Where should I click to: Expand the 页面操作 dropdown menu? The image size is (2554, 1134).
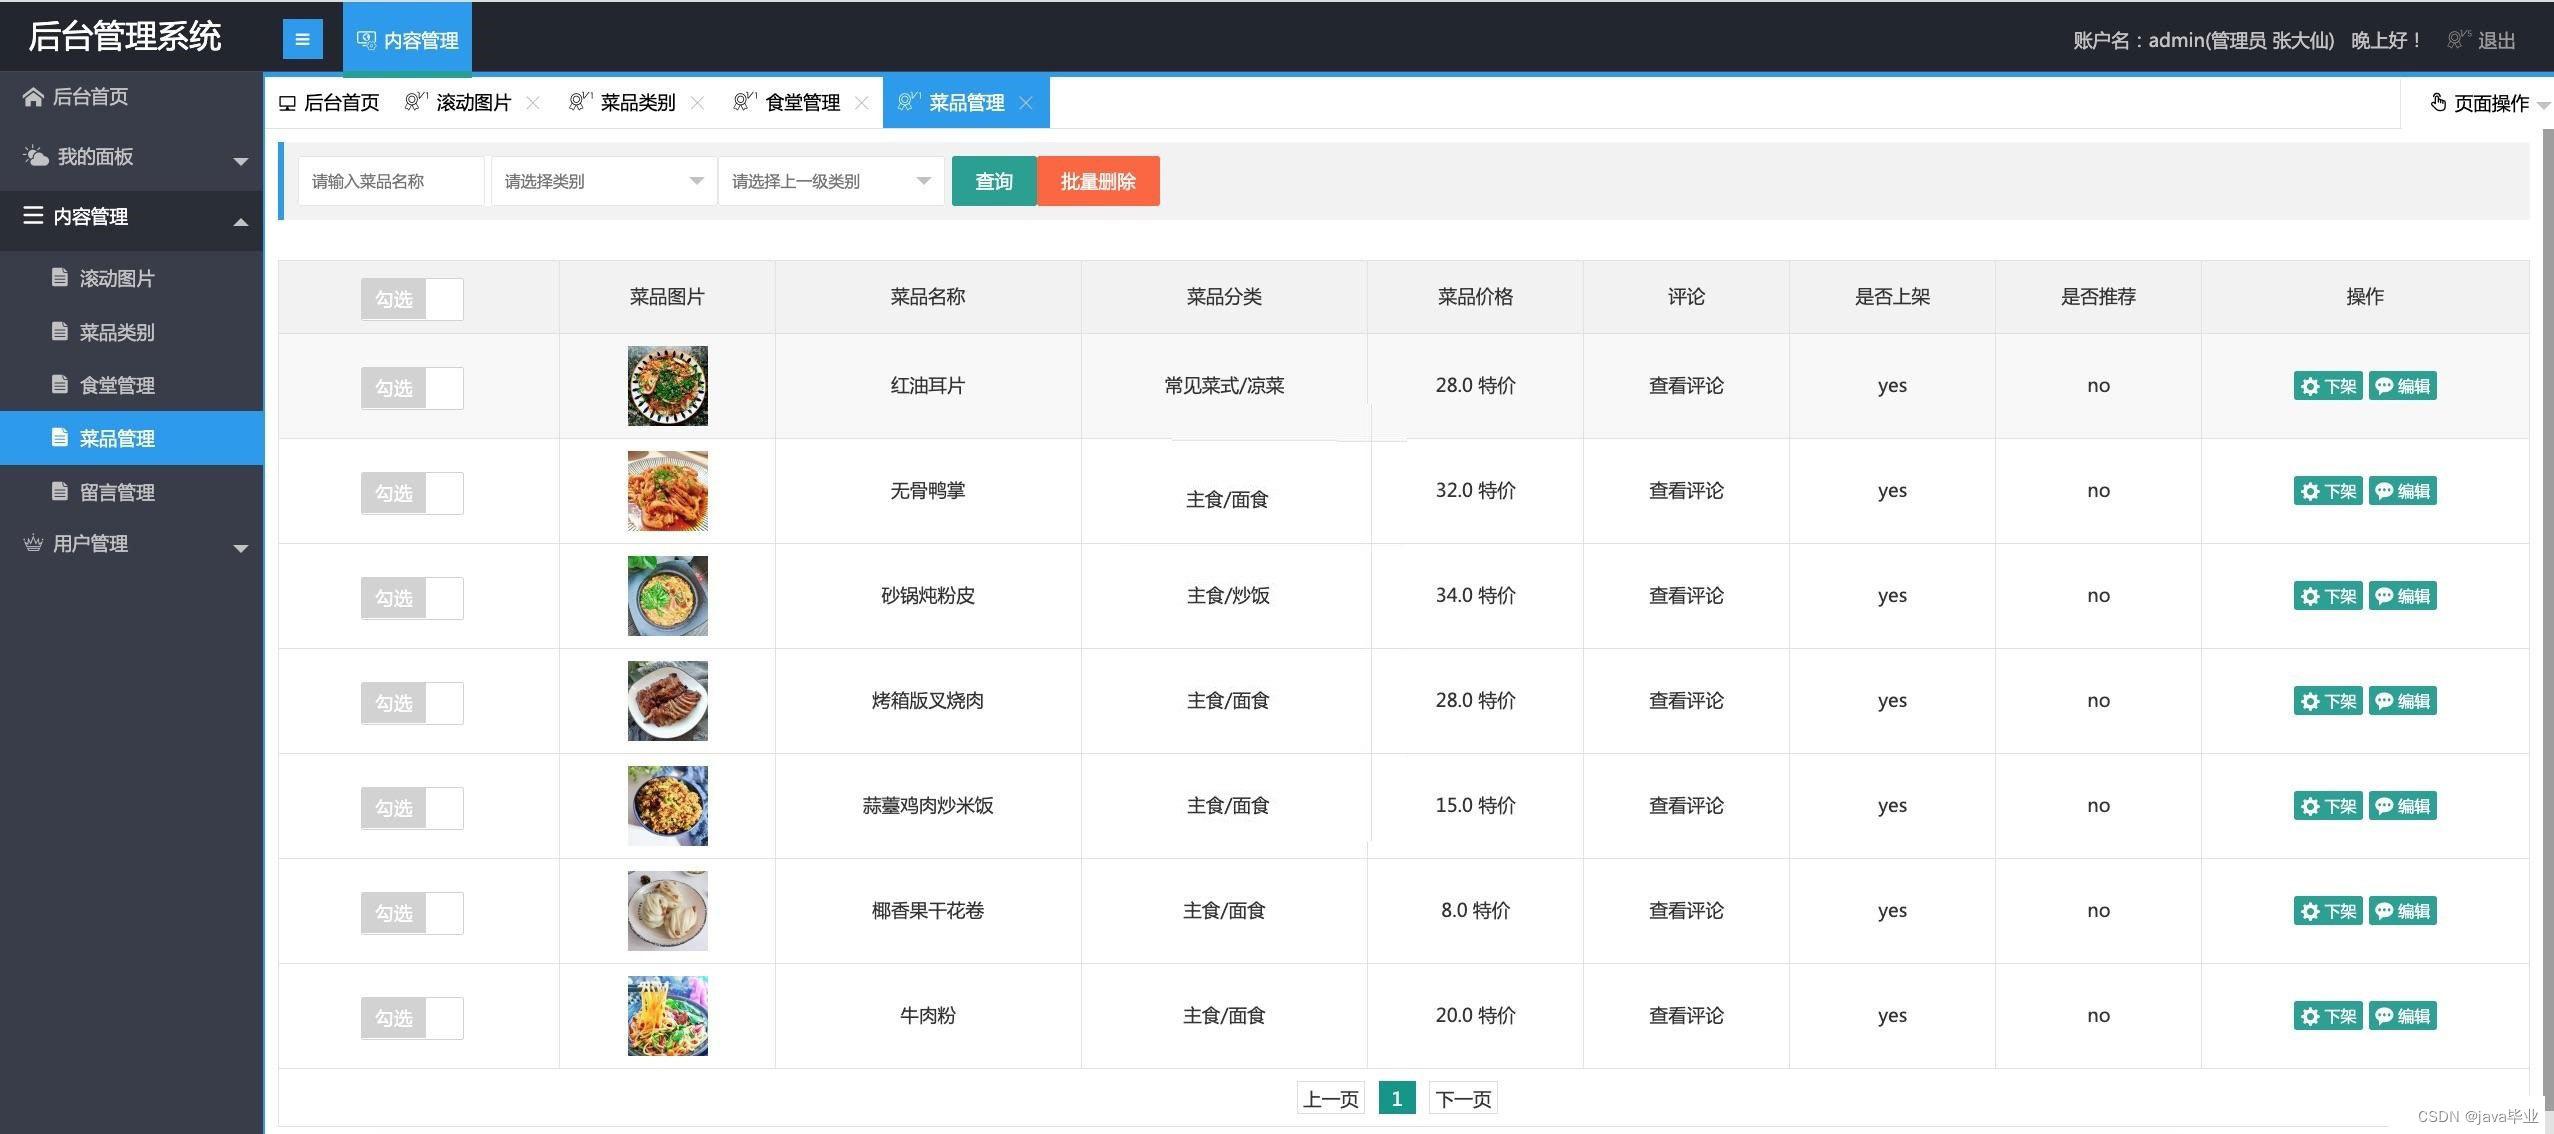tap(2488, 104)
